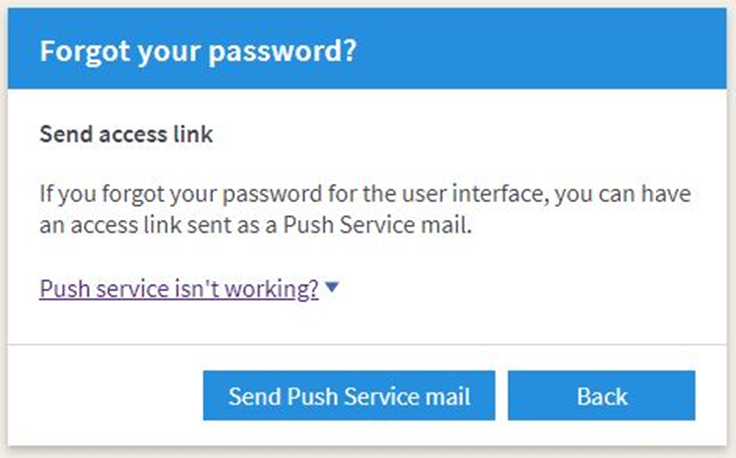
Task: Click the horizontal divider above the buttons
Action: (366, 344)
